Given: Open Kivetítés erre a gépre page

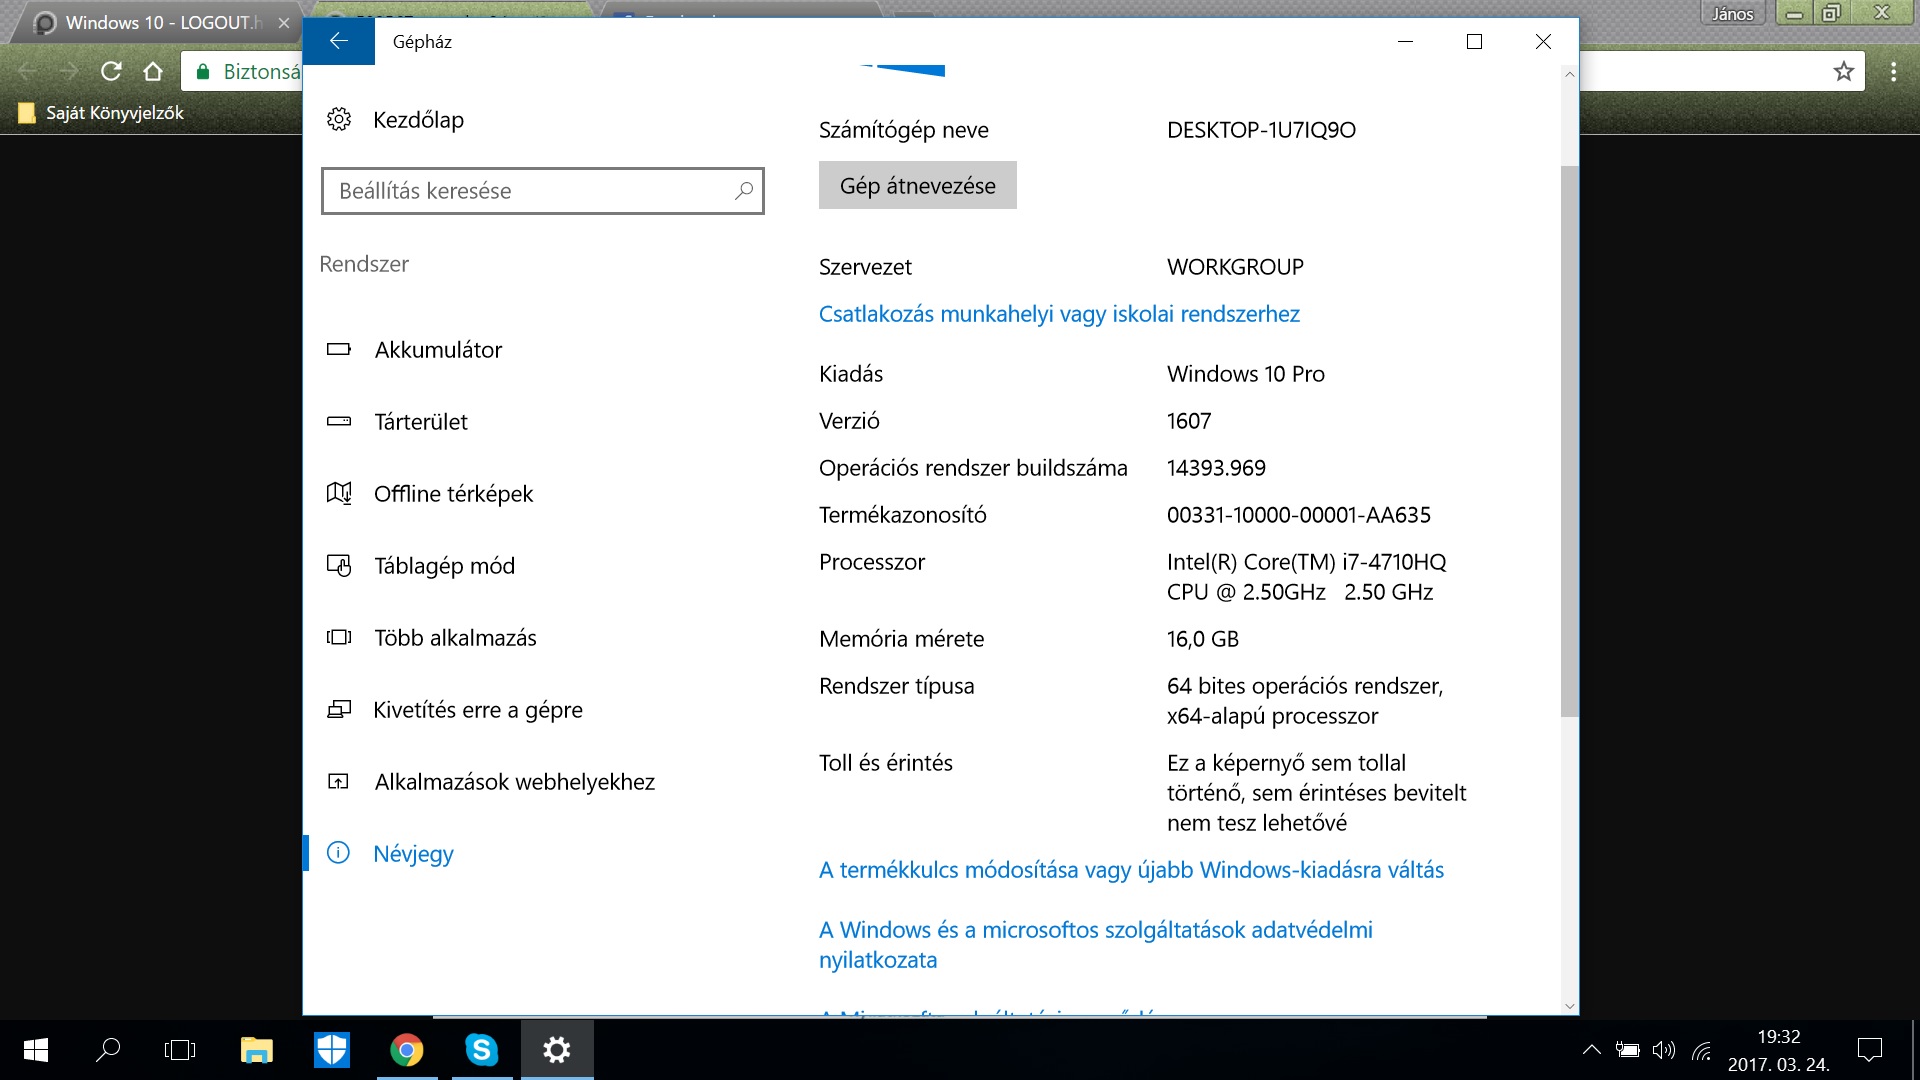Looking at the screenshot, I should (x=478, y=710).
